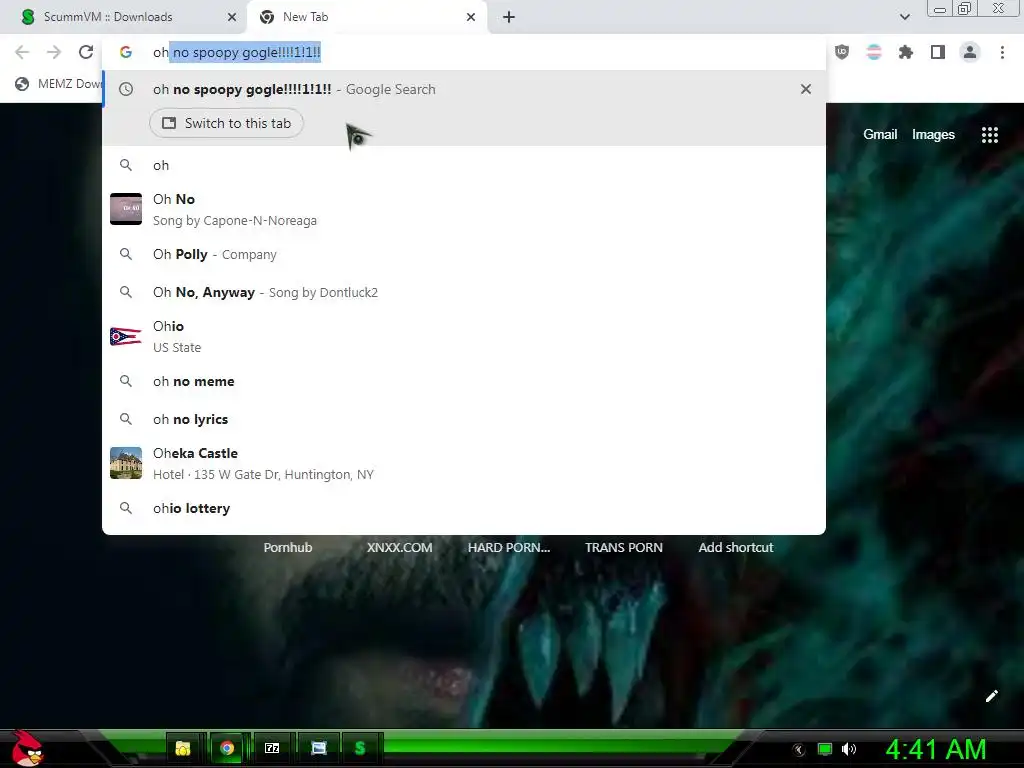This screenshot has width=1024, height=768.
Task: Expand the hidden tray icons arrow
Action: 799,750
